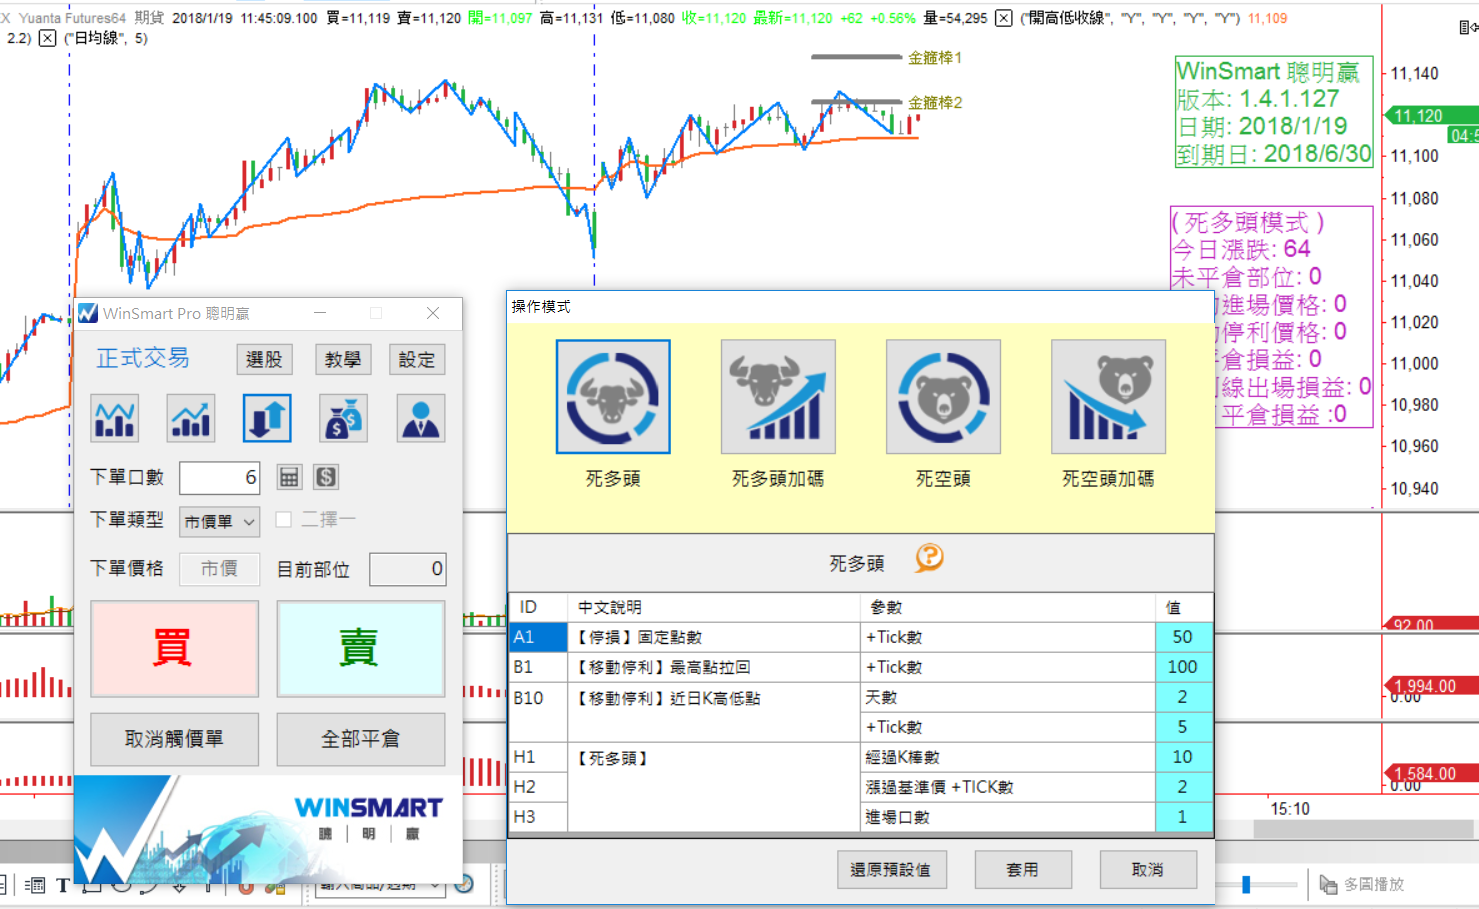
Task: Click the 目前部位 position field
Action: pos(408,569)
